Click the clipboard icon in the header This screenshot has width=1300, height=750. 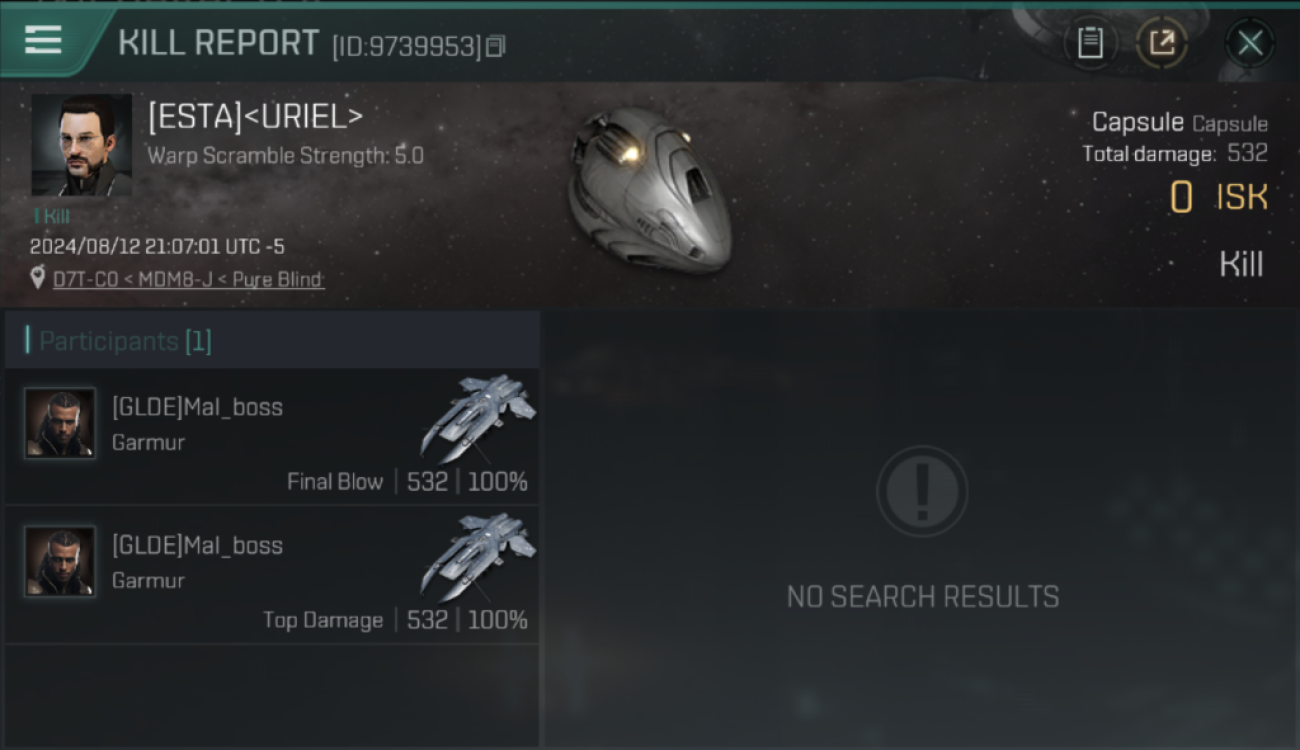[x=1090, y=43]
